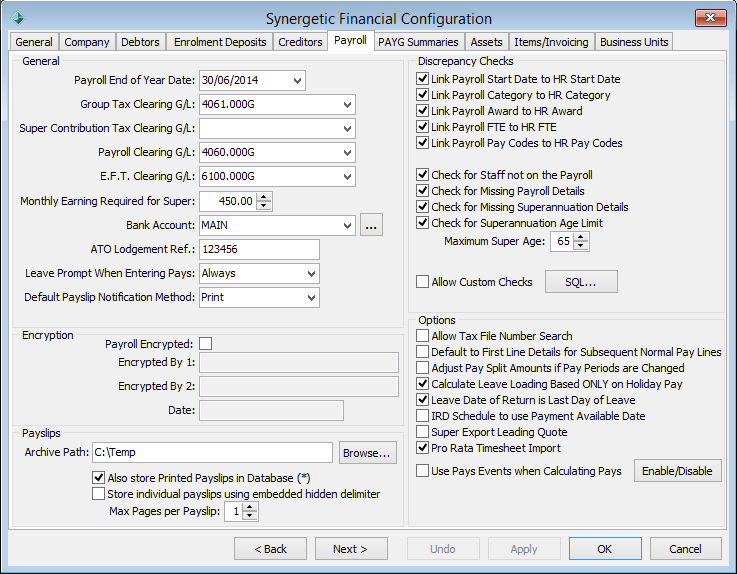This screenshot has width=737, height=574.
Task: Click the Maximum Super Age value field
Action: click(563, 242)
